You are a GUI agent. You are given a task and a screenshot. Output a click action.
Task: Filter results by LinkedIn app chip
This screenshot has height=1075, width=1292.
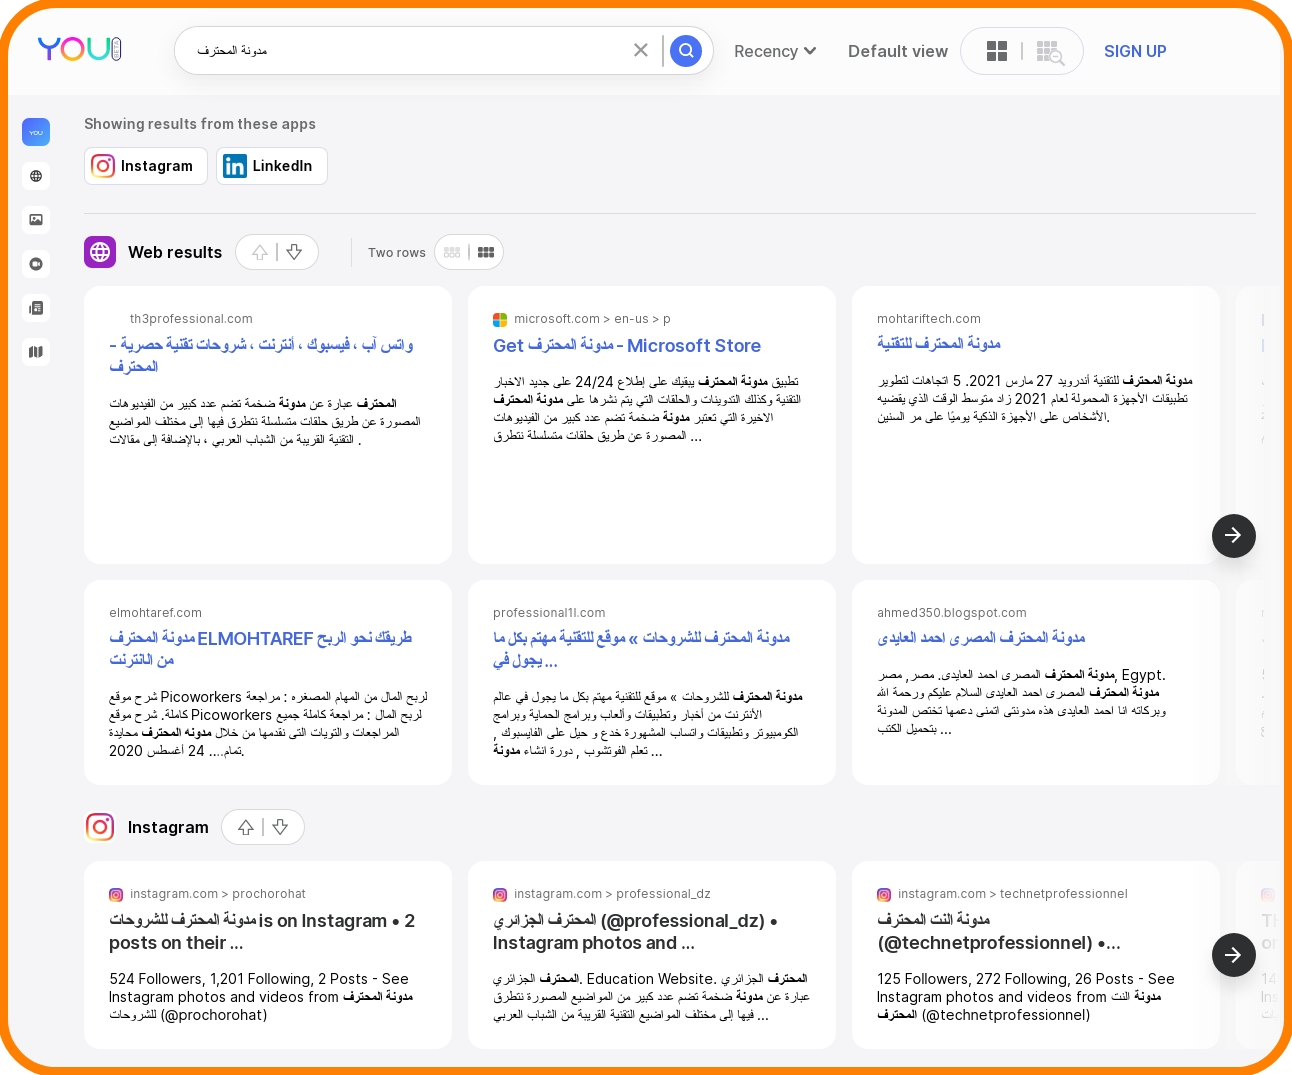(x=272, y=166)
